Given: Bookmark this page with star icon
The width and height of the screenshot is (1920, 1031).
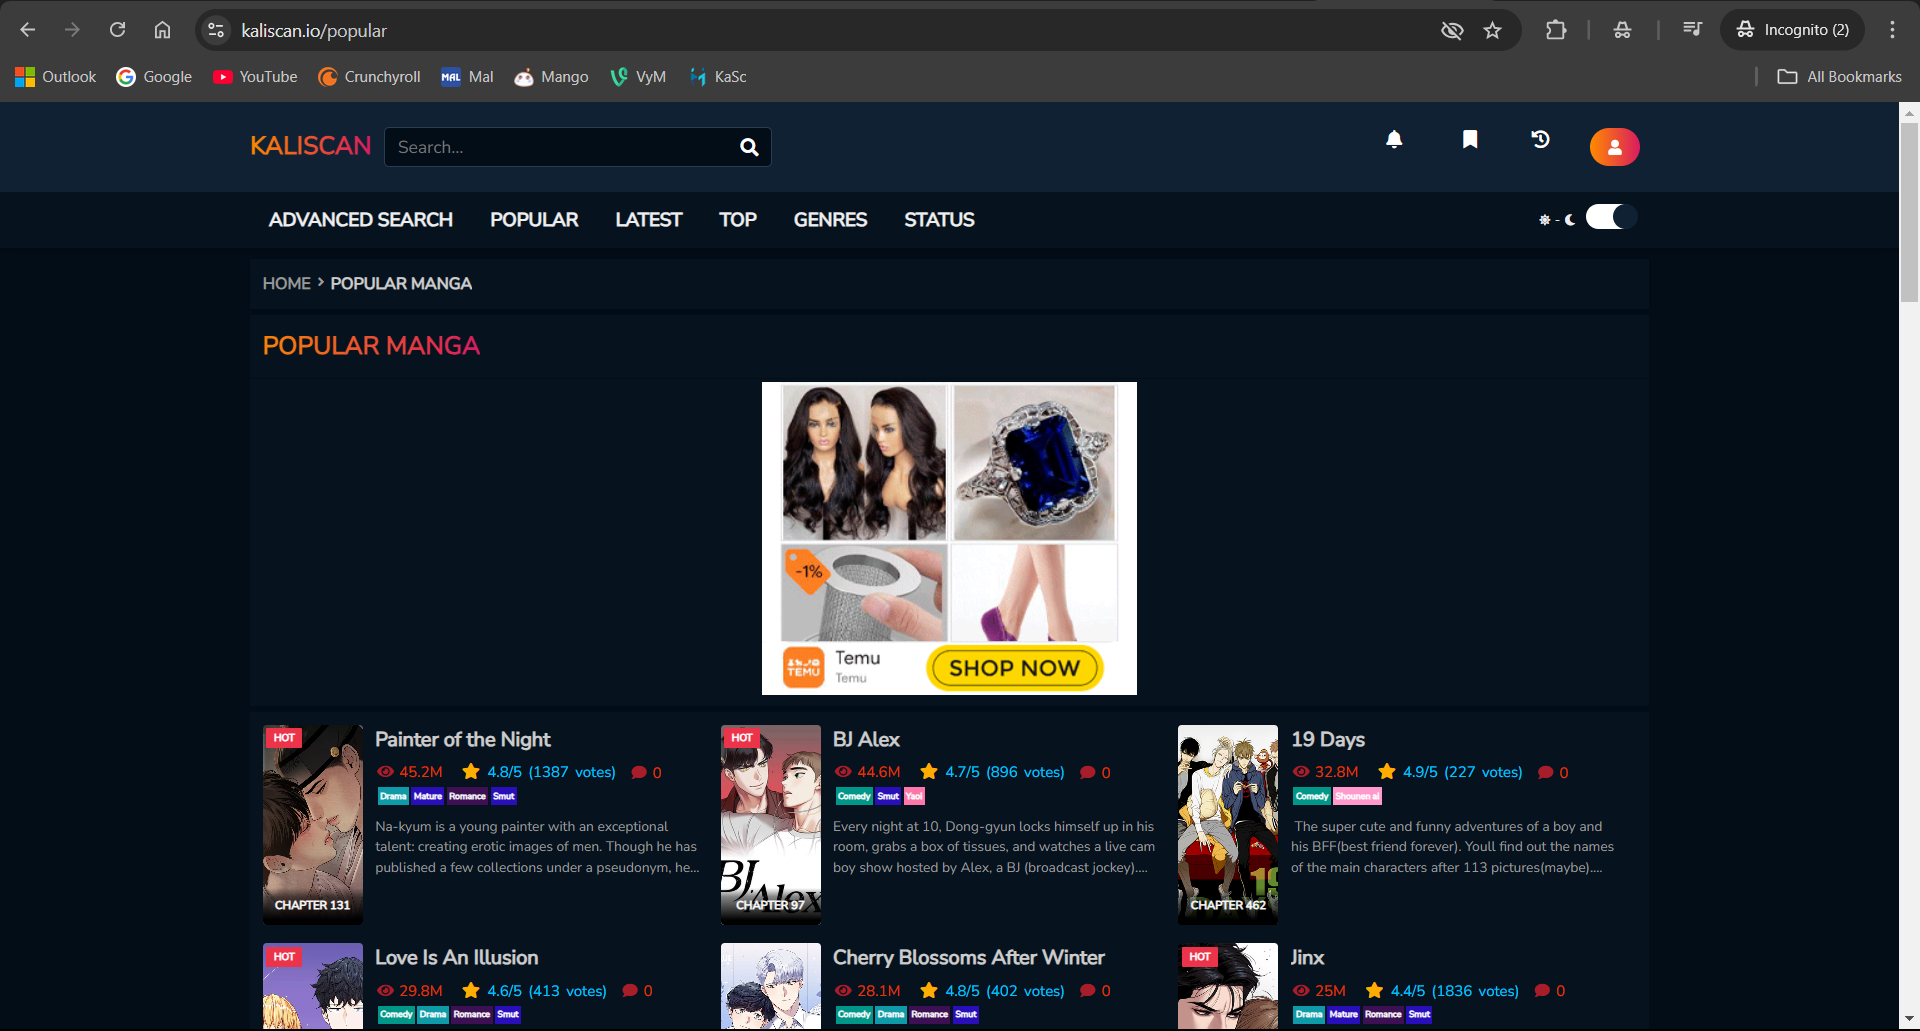Looking at the screenshot, I should [x=1493, y=30].
